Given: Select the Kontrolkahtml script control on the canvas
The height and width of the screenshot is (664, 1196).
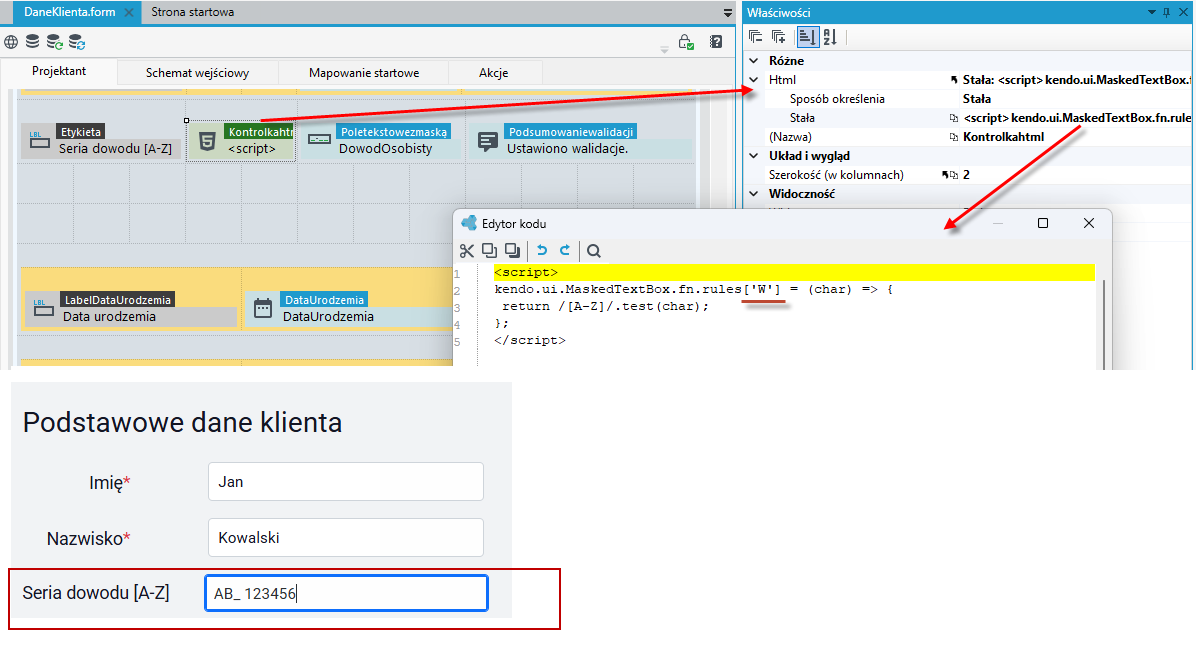Looking at the screenshot, I should tap(241, 141).
